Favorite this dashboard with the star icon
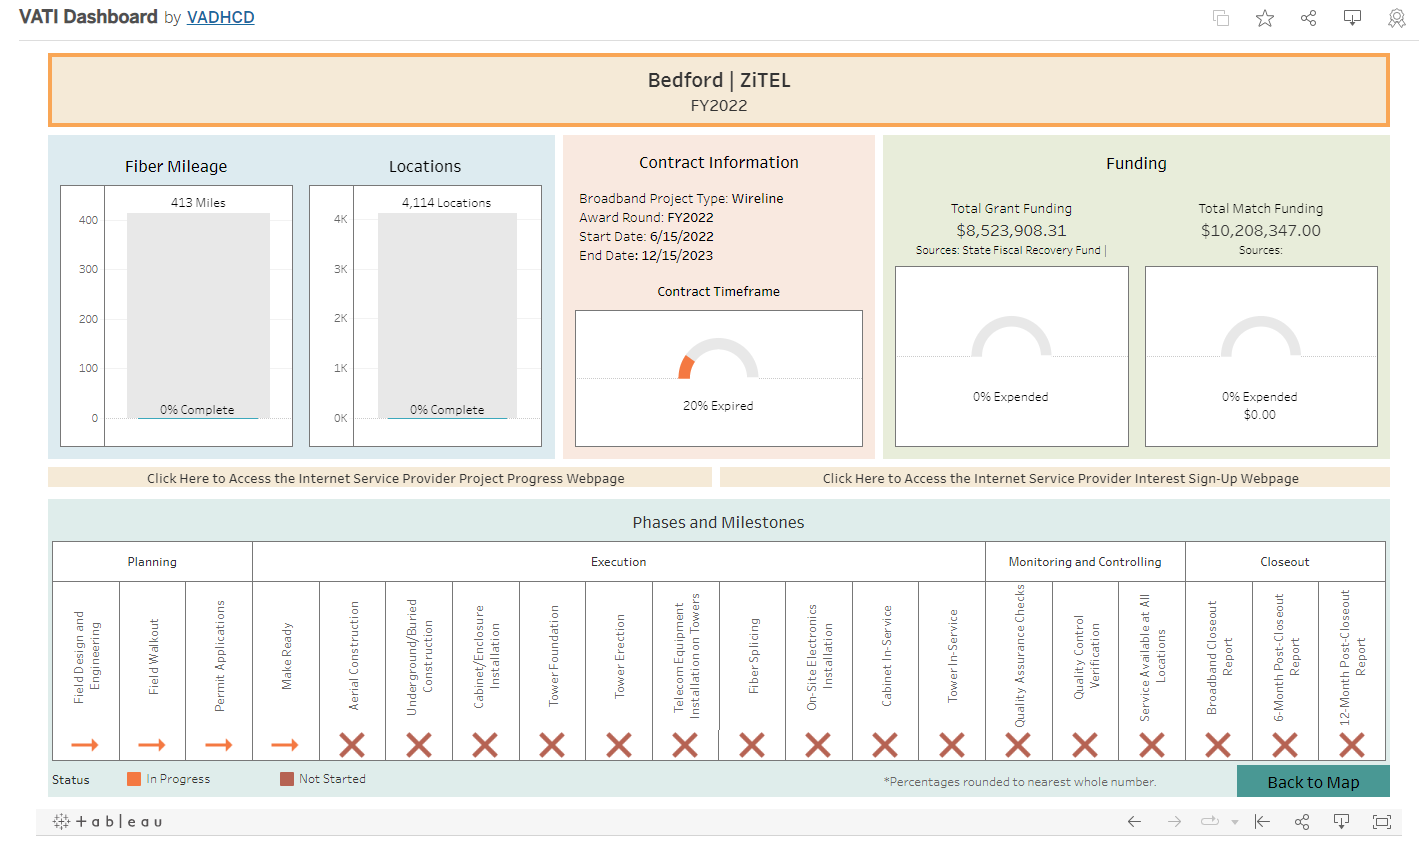1427x859 pixels. (x=1265, y=18)
